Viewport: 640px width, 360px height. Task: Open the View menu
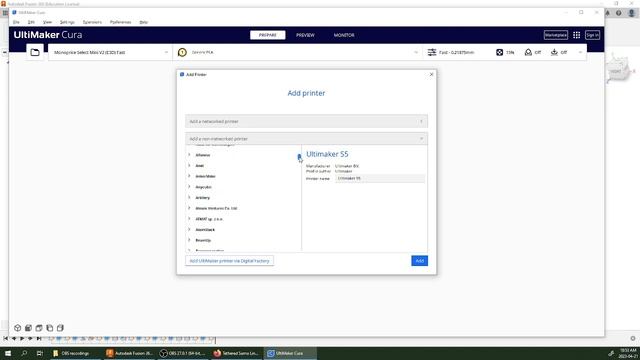coord(47,22)
